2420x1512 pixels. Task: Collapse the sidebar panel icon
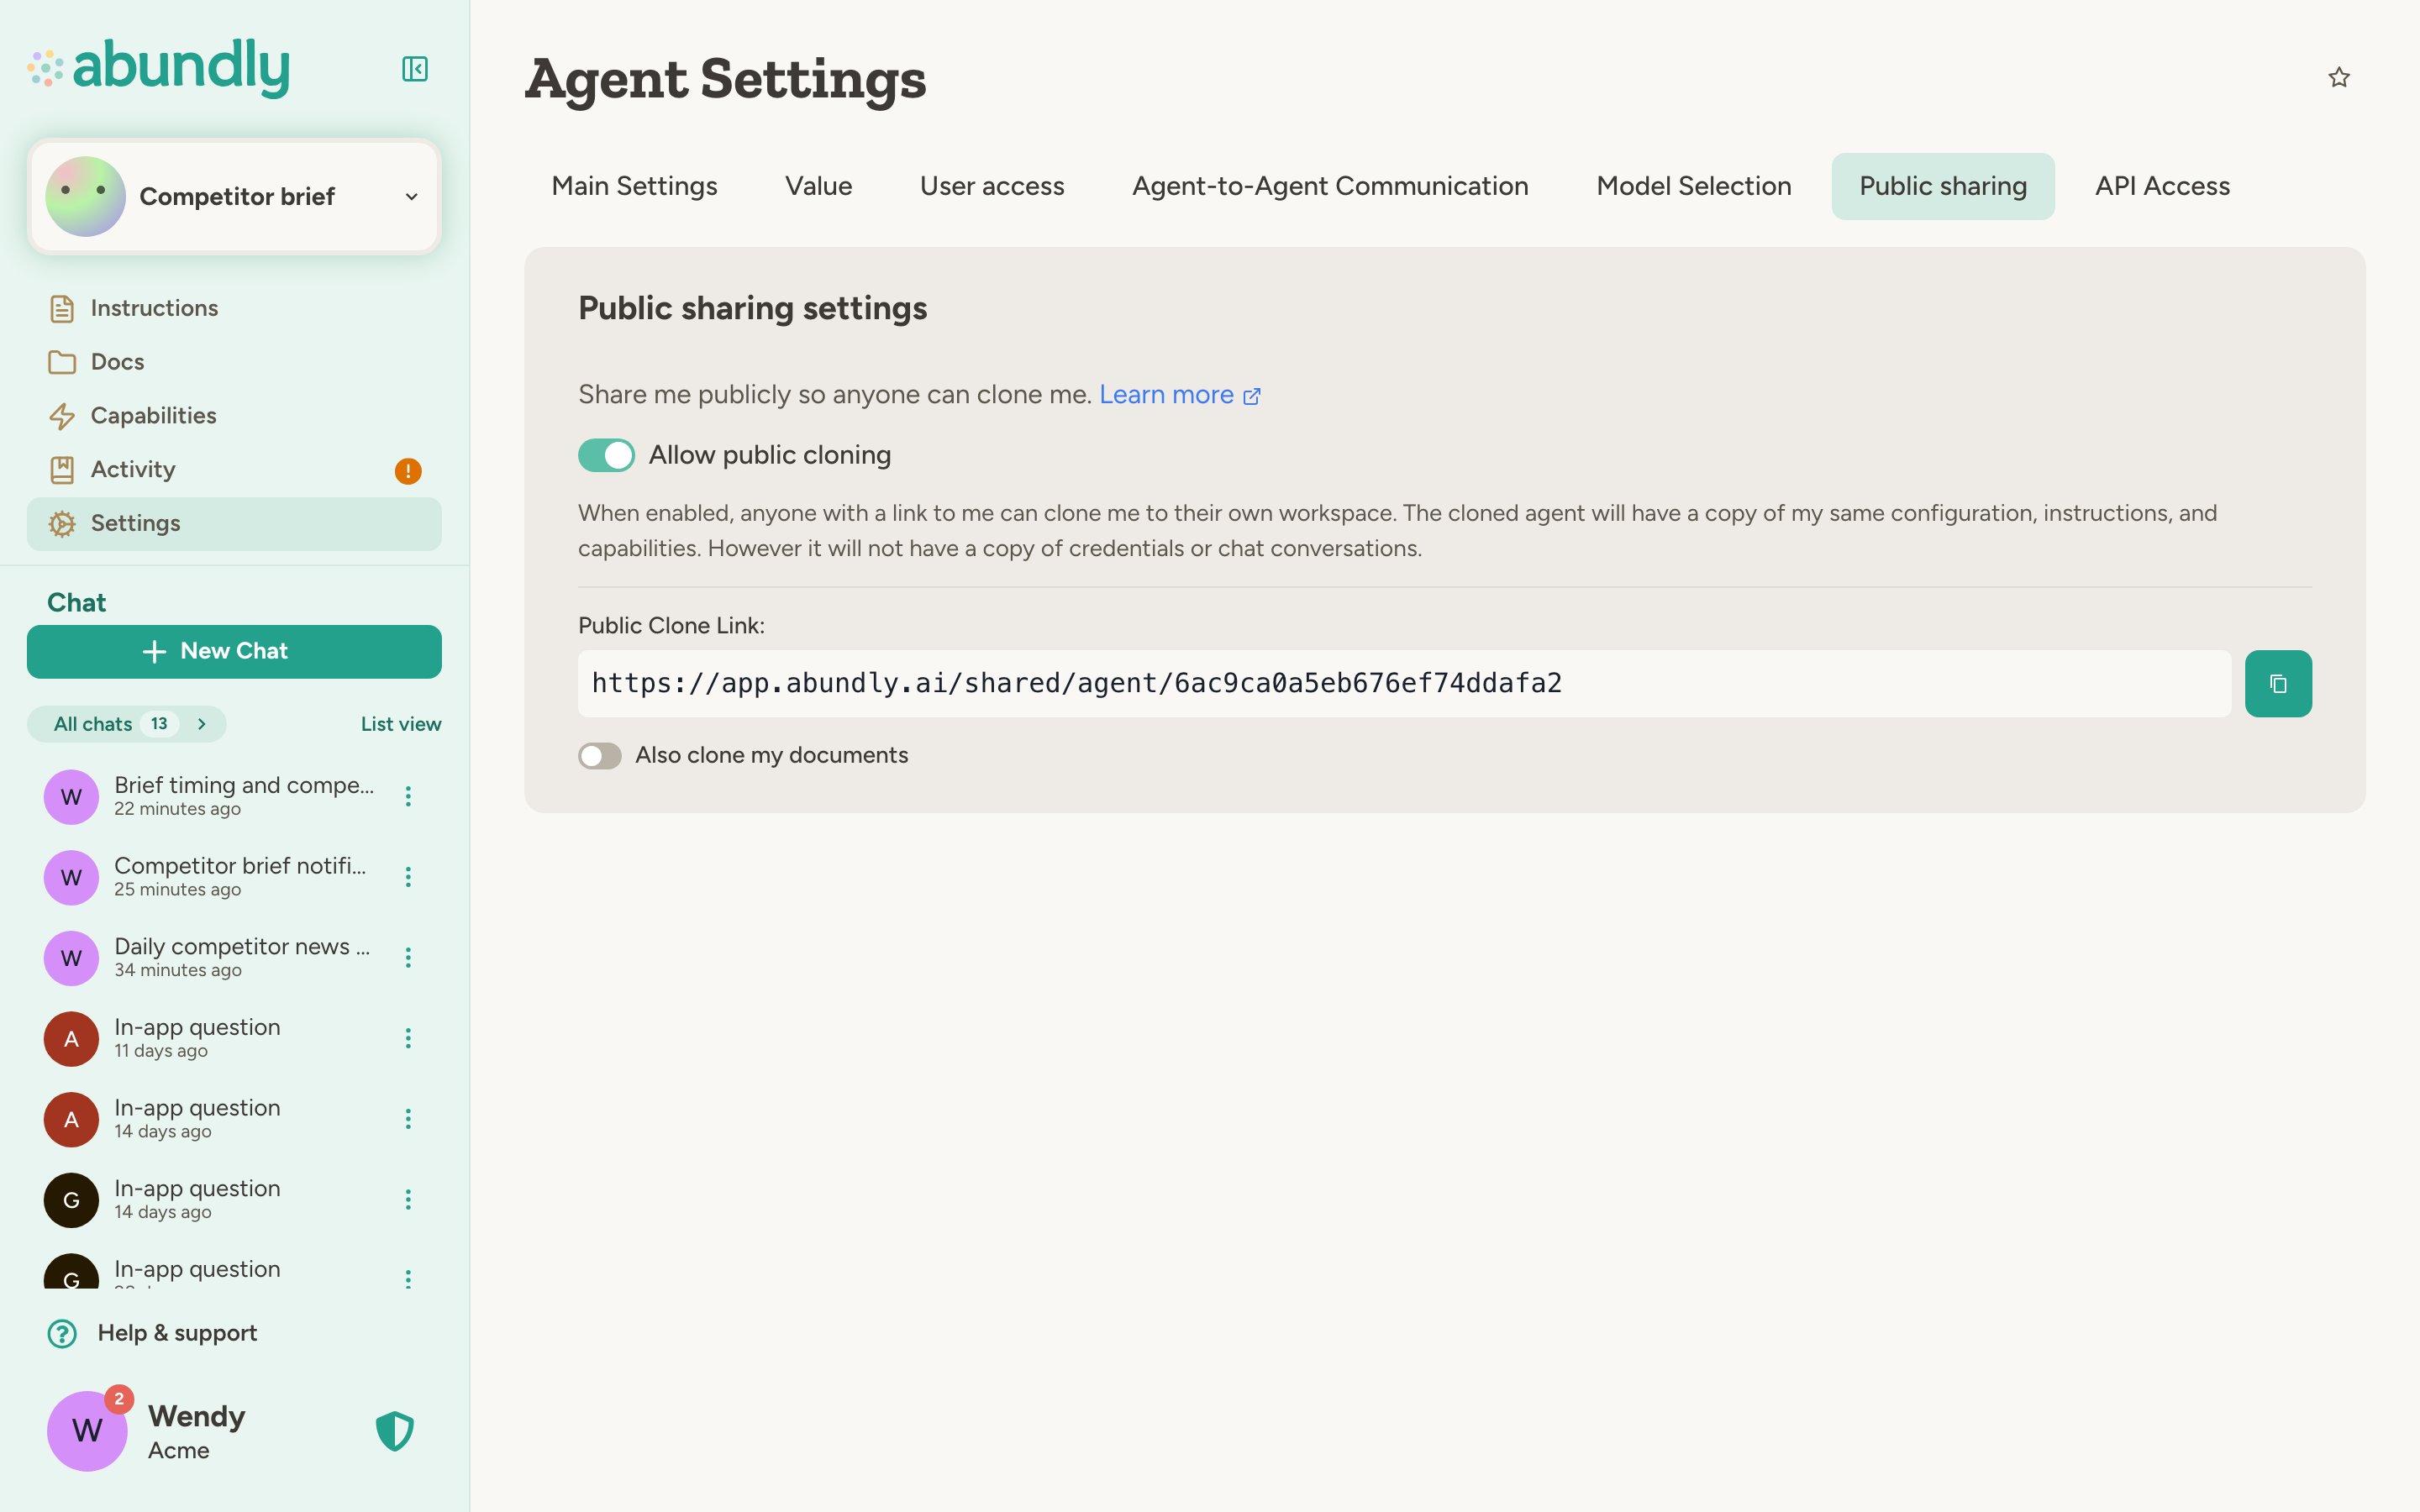[414, 69]
